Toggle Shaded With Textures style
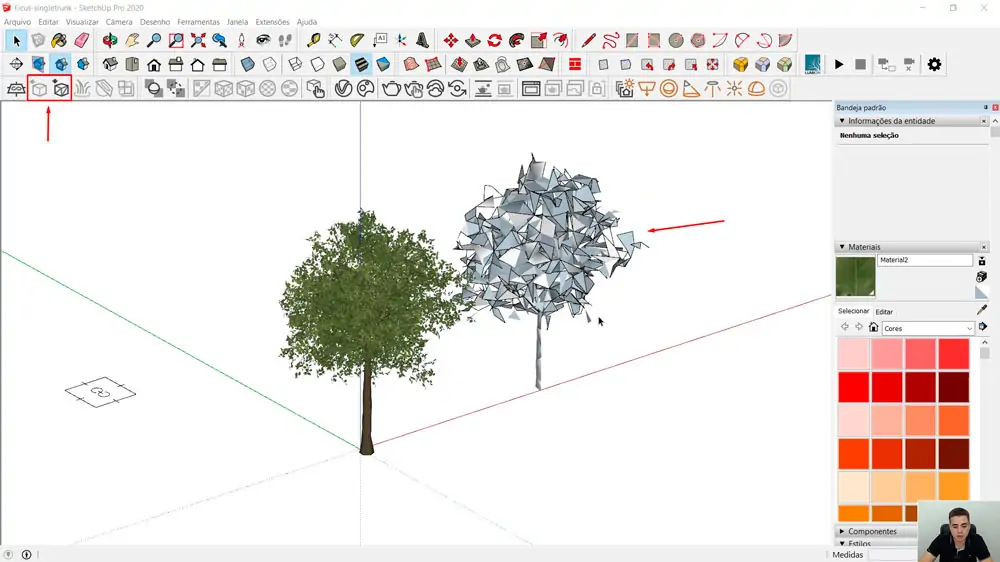Screen dimensions: 1000x562 click(x=361, y=64)
